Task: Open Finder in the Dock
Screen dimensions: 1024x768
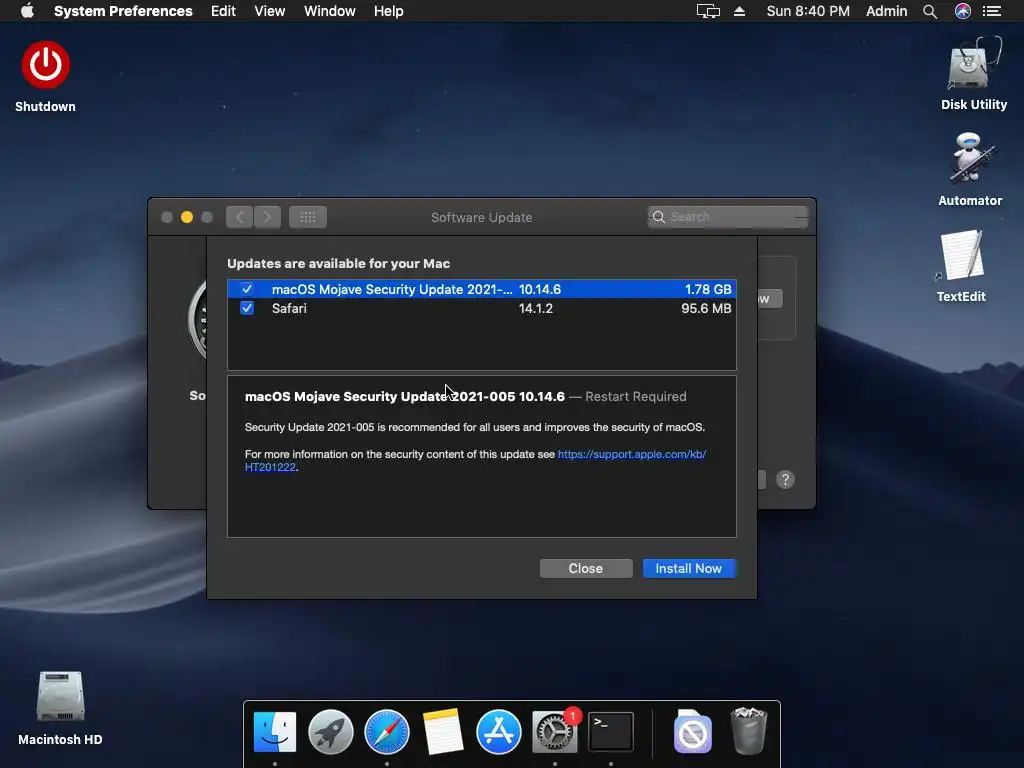Action: (x=275, y=731)
